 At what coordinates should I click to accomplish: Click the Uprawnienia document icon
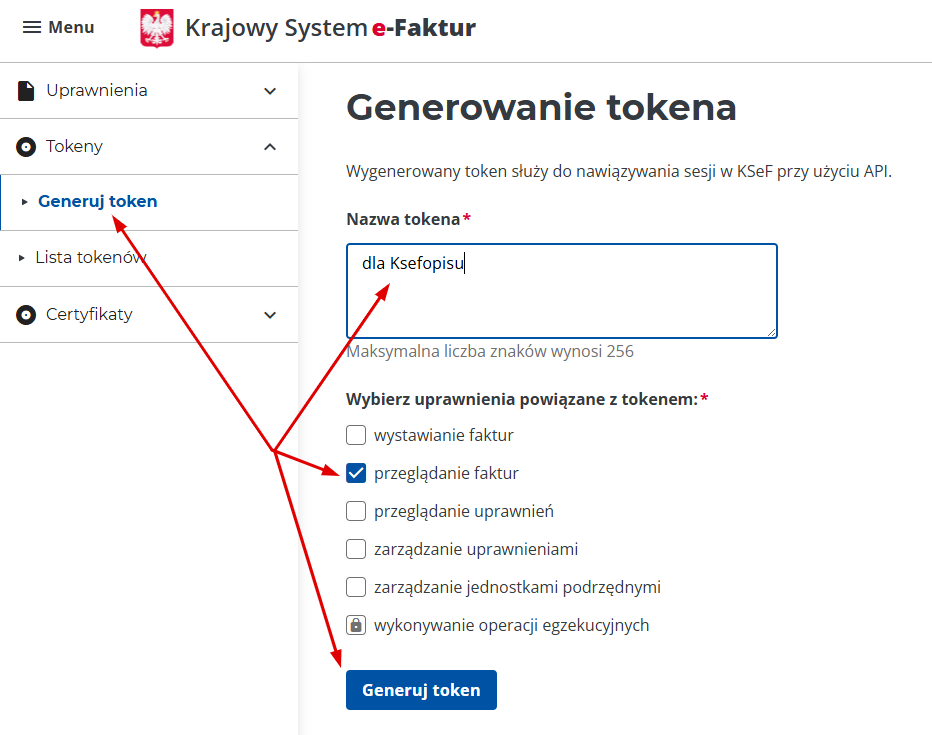(x=26, y=91)
